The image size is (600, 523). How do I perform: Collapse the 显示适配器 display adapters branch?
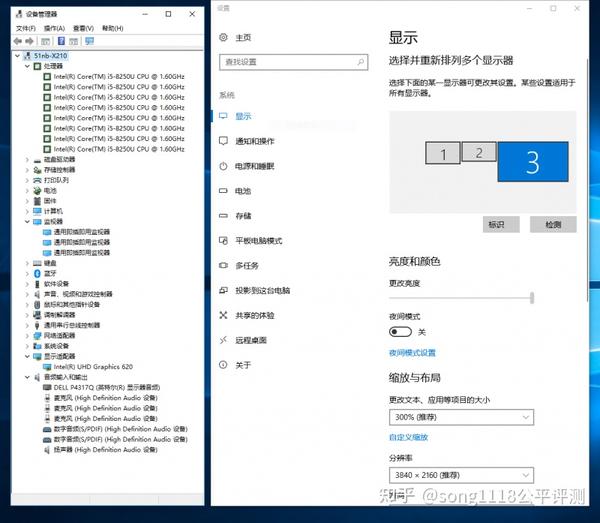coord(27,356)
